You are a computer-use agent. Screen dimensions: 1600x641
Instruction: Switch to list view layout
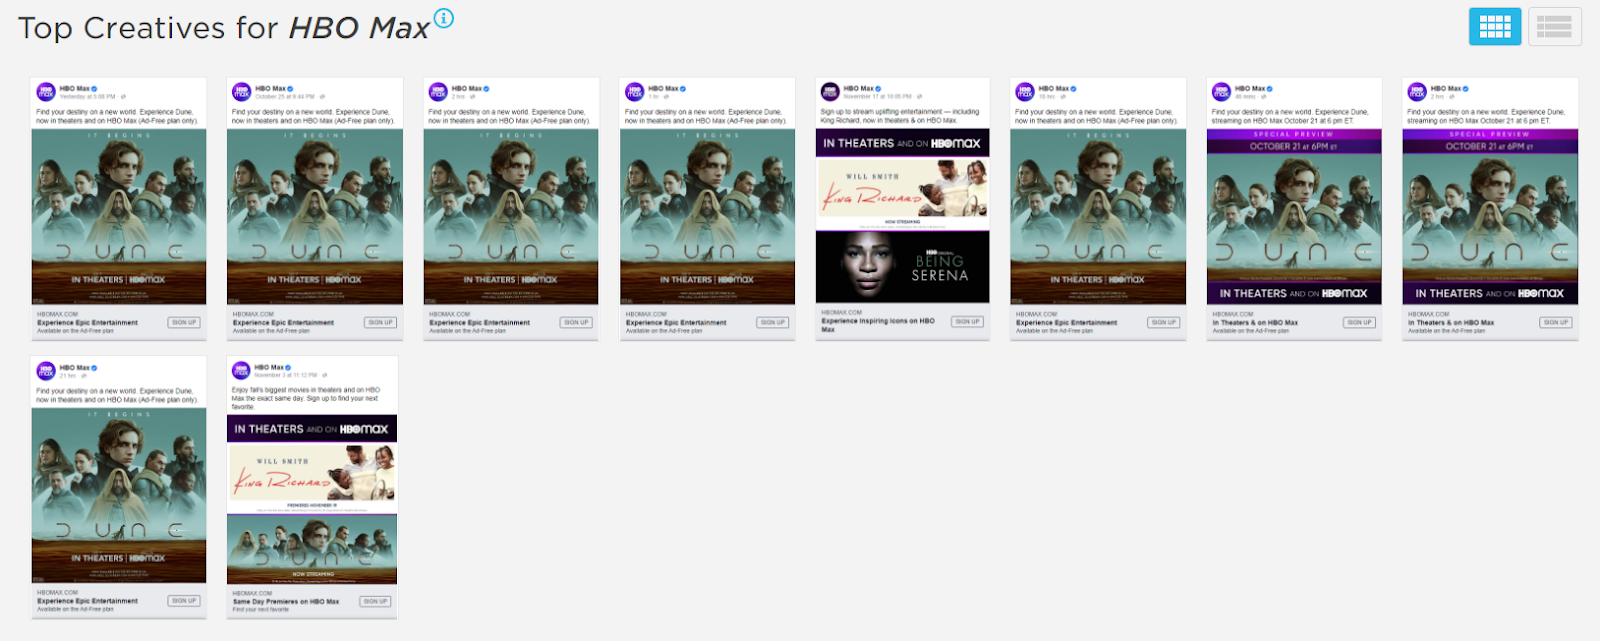tap(1554, 27)
